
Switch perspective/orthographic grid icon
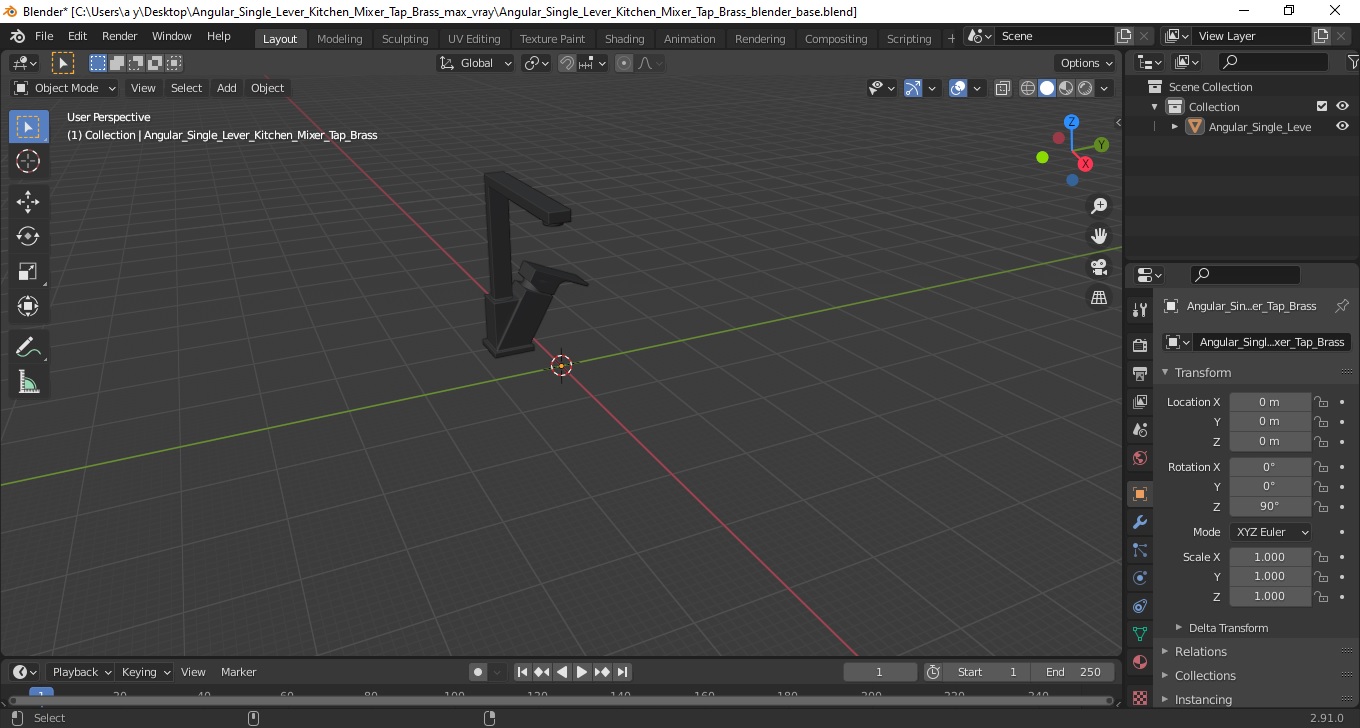[x=1099, y=297]
